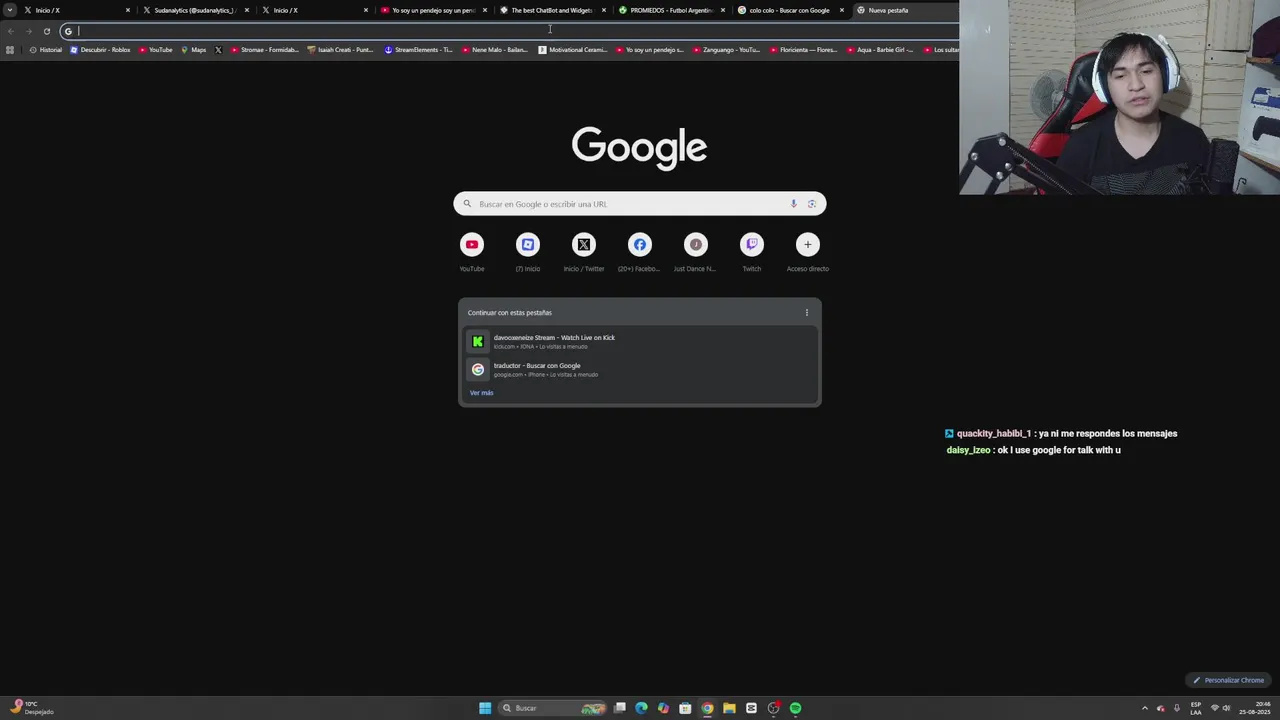1280x720 pixels.
Task: Add a shortcut with 'Acceso directo' plus
Action: tap(808, 252)
